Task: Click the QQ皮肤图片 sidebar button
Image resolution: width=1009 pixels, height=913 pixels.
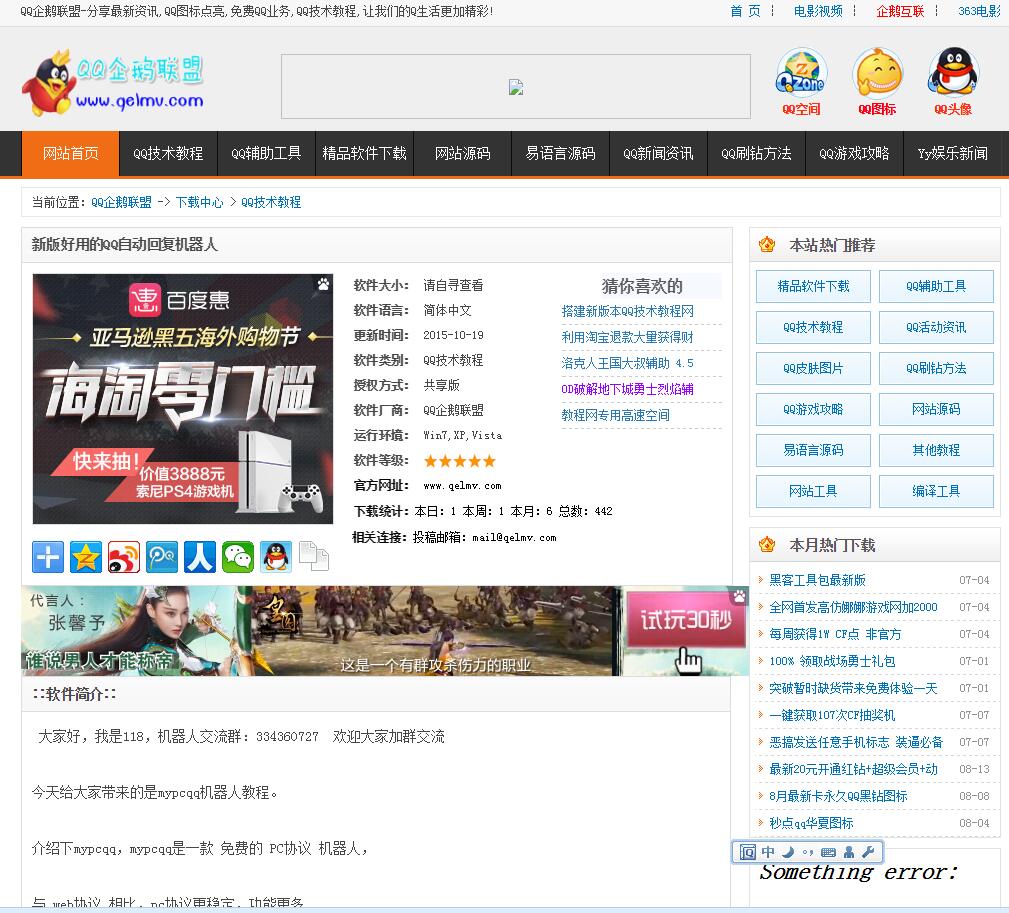Action: pyautogui.click(x=813, y=369)
